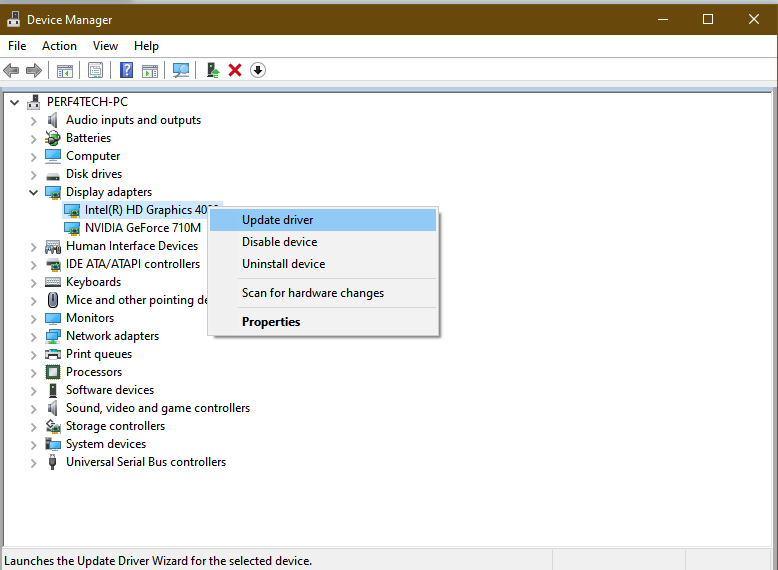Choose Update driver from context menu
Viewport: 778px width, 570px height.
point(323,220)
